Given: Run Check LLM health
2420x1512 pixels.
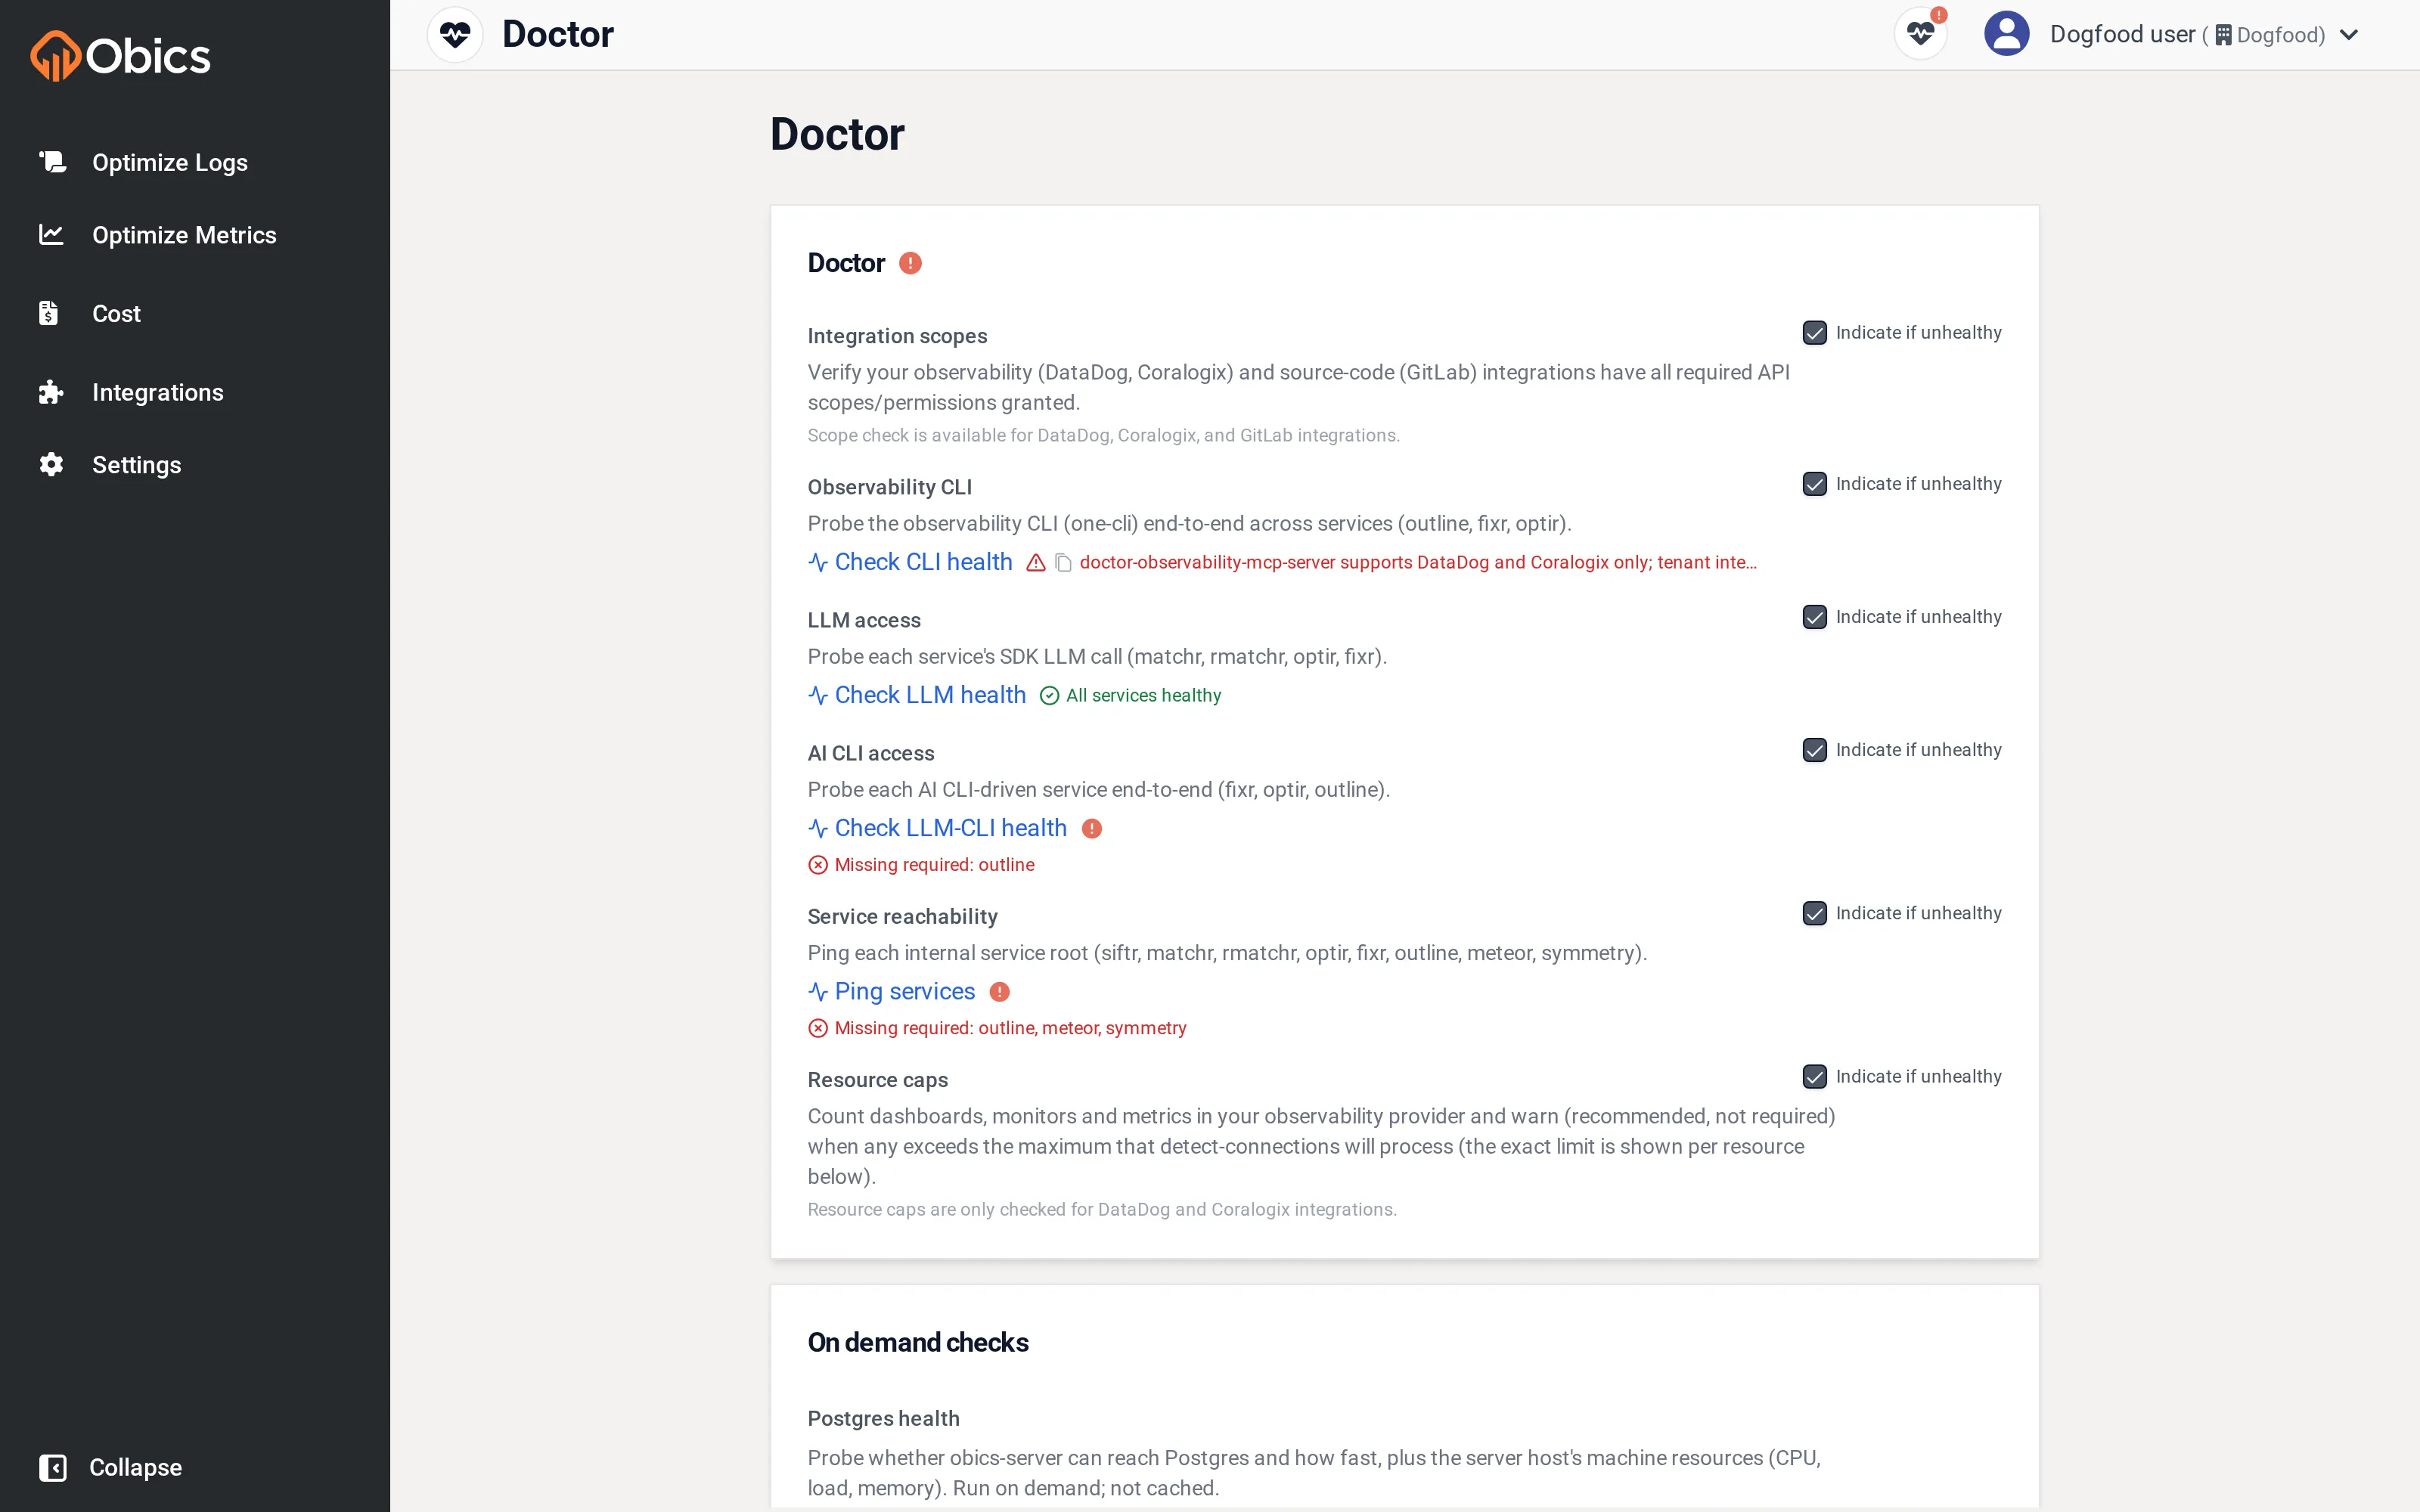Looking at the screenshot, I should click(930, 695).
